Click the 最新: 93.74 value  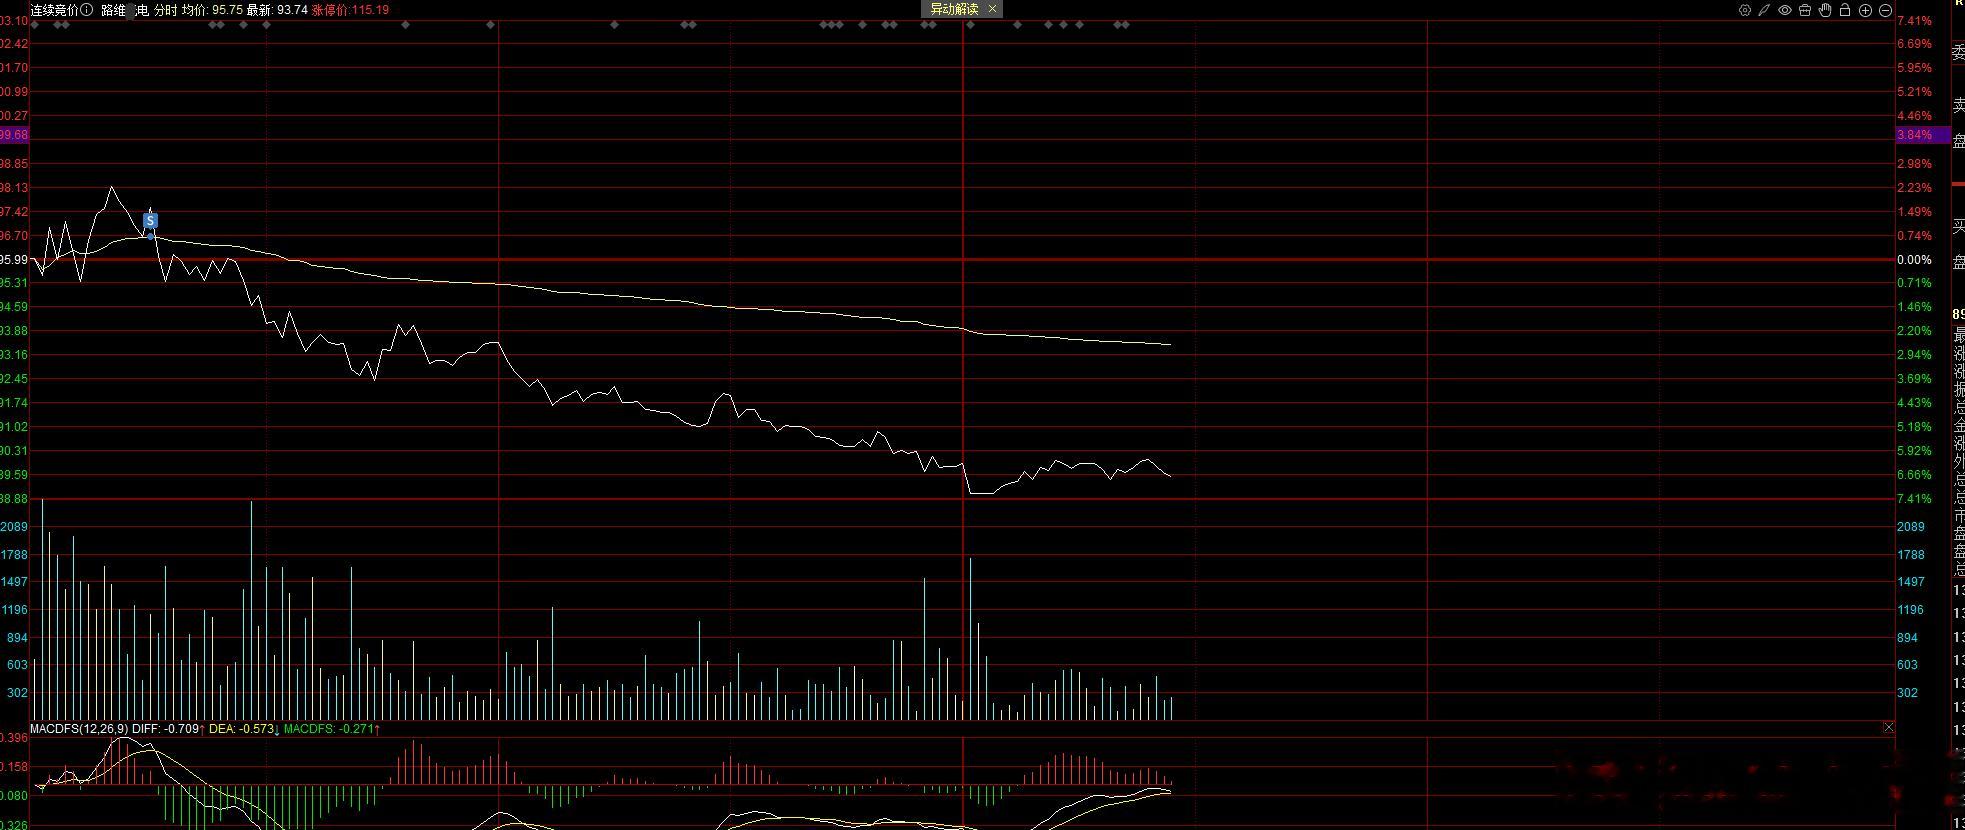tap(277, 10)
